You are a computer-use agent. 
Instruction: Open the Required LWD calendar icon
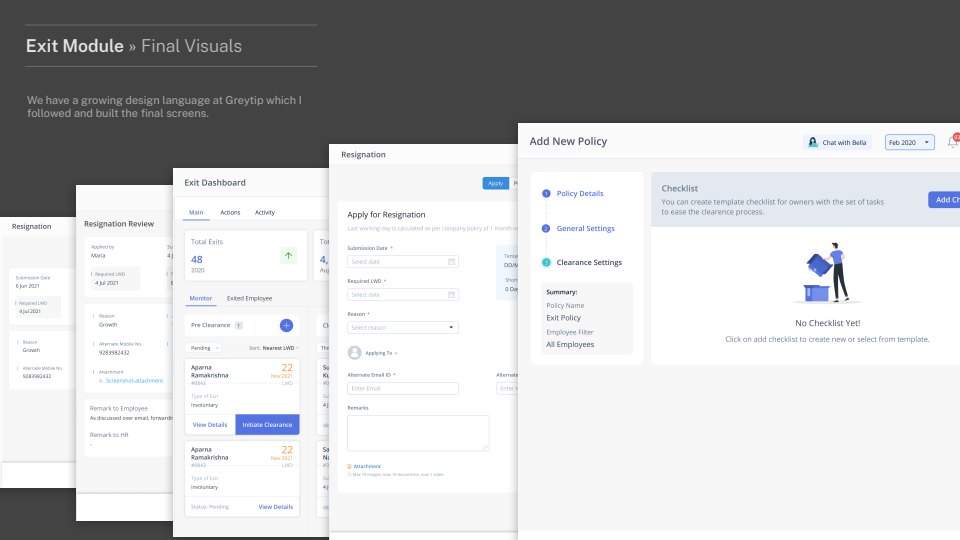452,295
